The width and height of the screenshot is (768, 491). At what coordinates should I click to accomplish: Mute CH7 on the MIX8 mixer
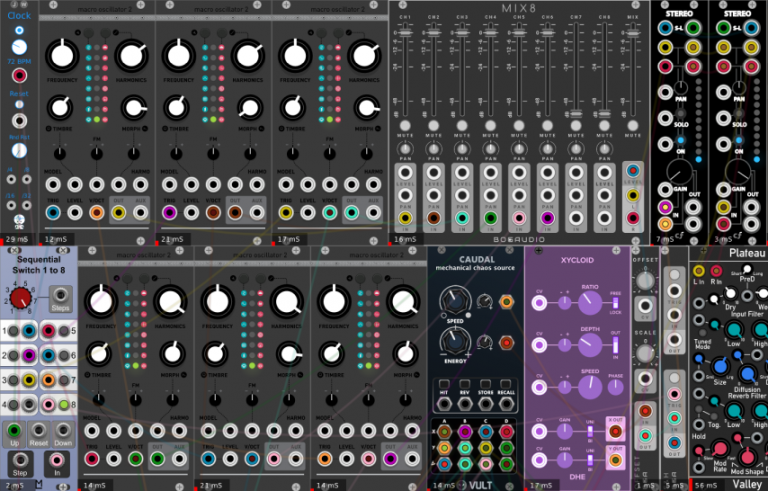coord(576,125)
